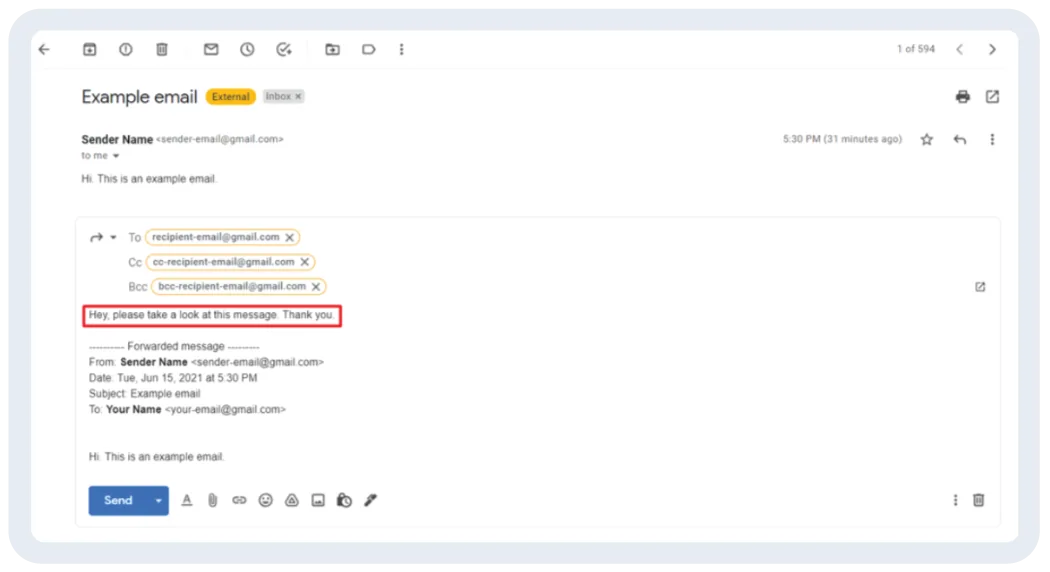This screenshot has height=572, width=1050.
Task: Select the recipient-email@gmail.com chip
Action: coord(222,237)
